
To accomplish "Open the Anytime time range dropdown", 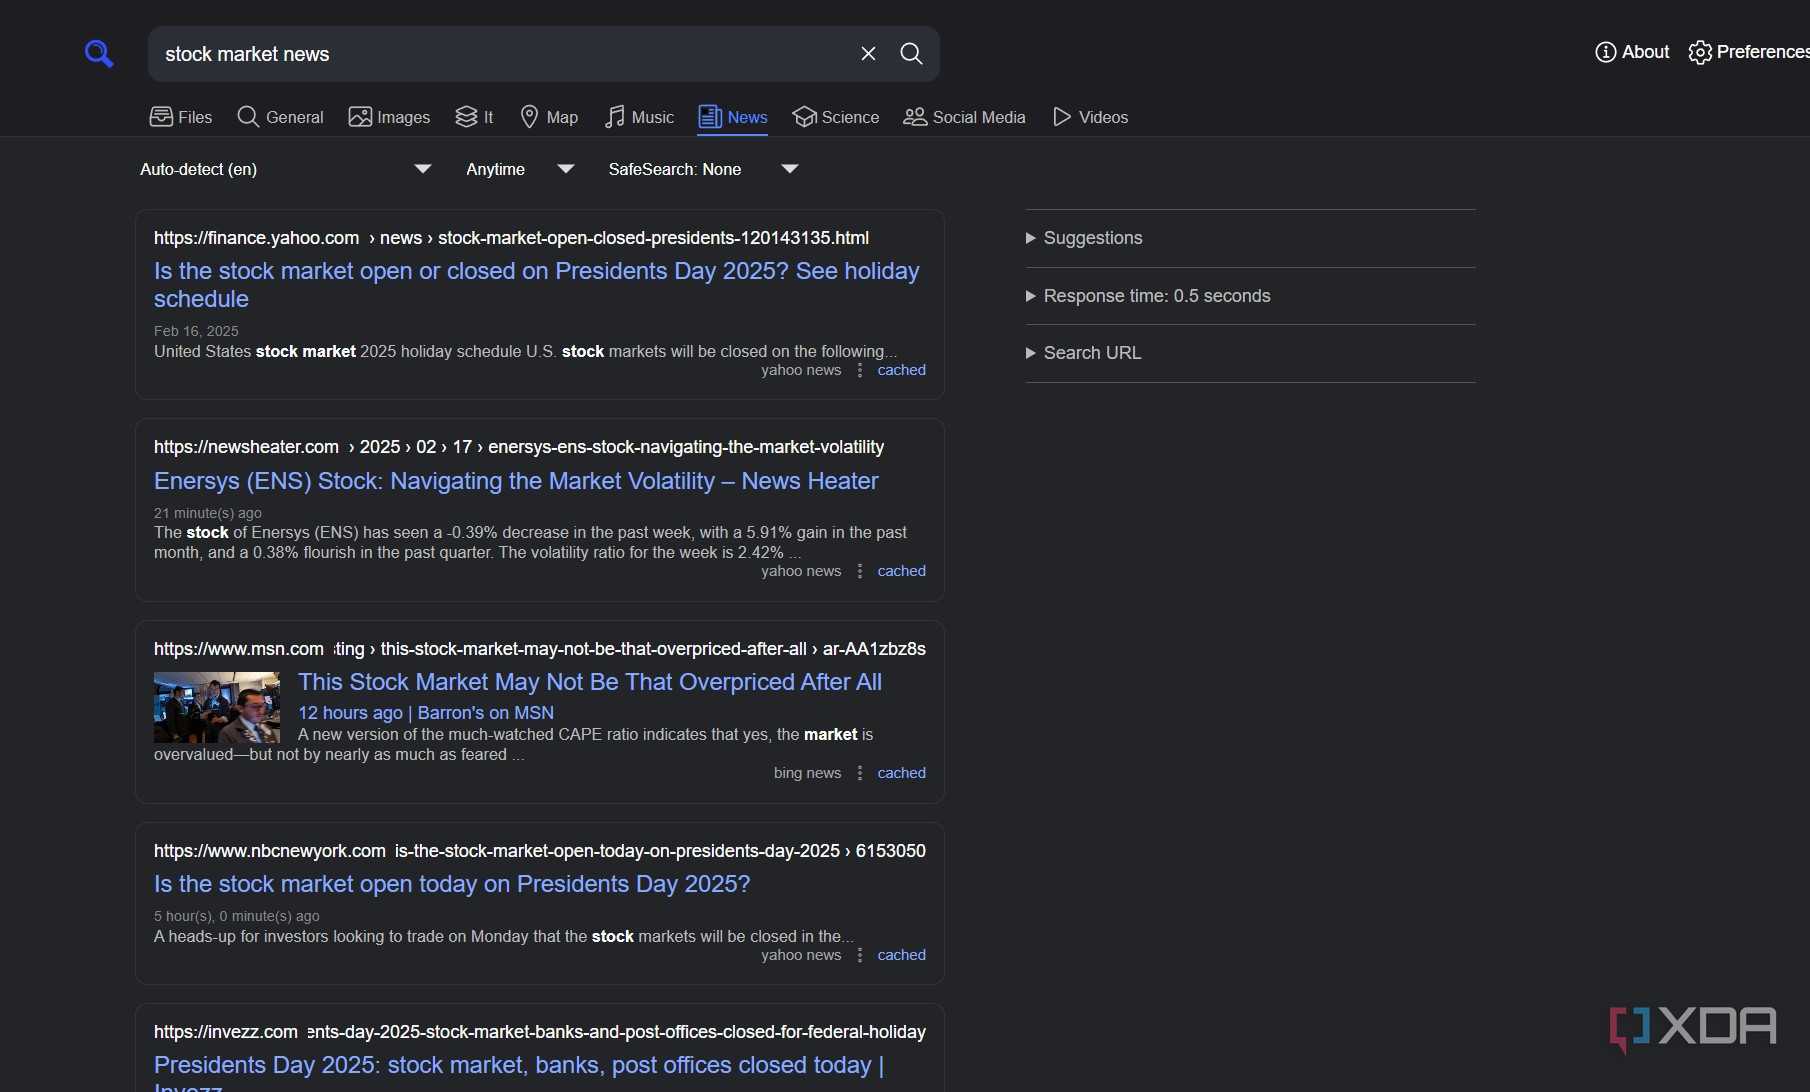I will click(x=521, y=169).
